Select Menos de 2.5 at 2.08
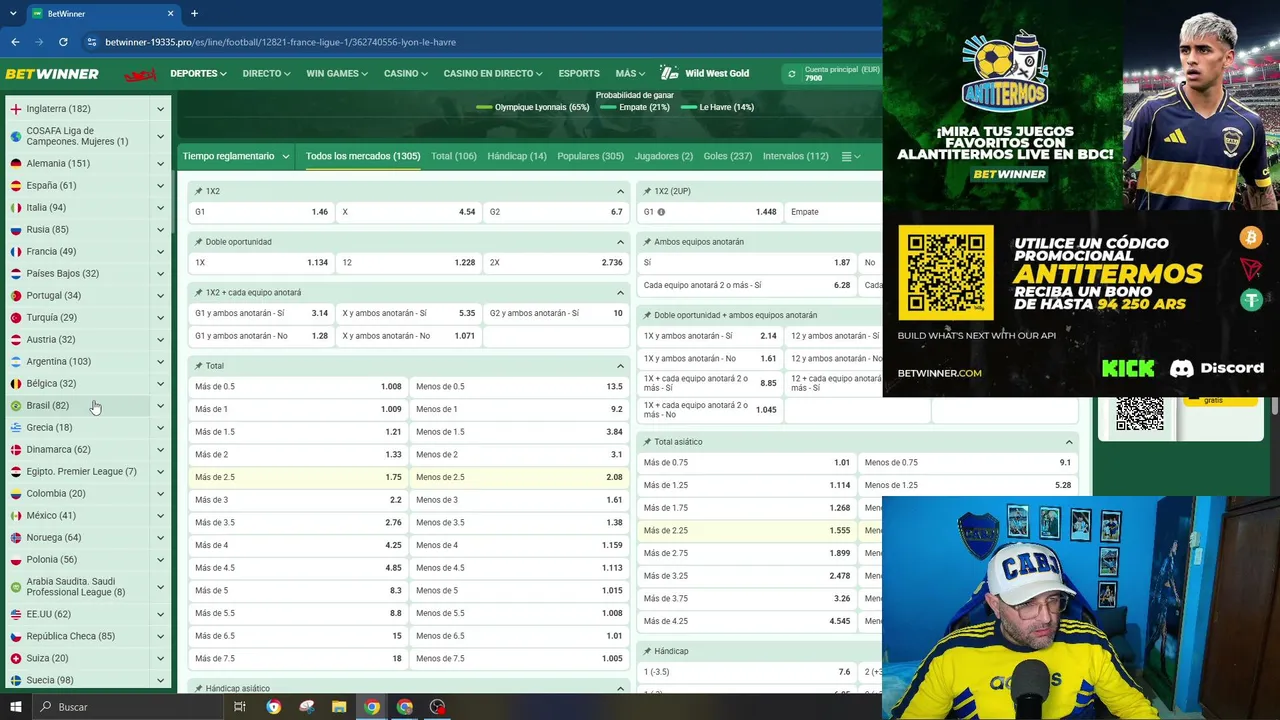 pos(519,478)
